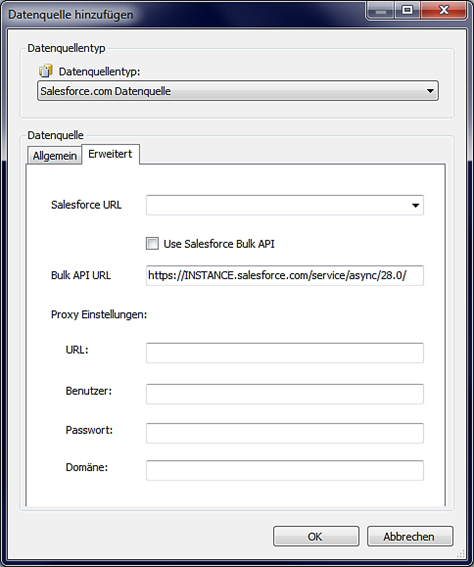Click the Abbrechen button

pos(410,537)
